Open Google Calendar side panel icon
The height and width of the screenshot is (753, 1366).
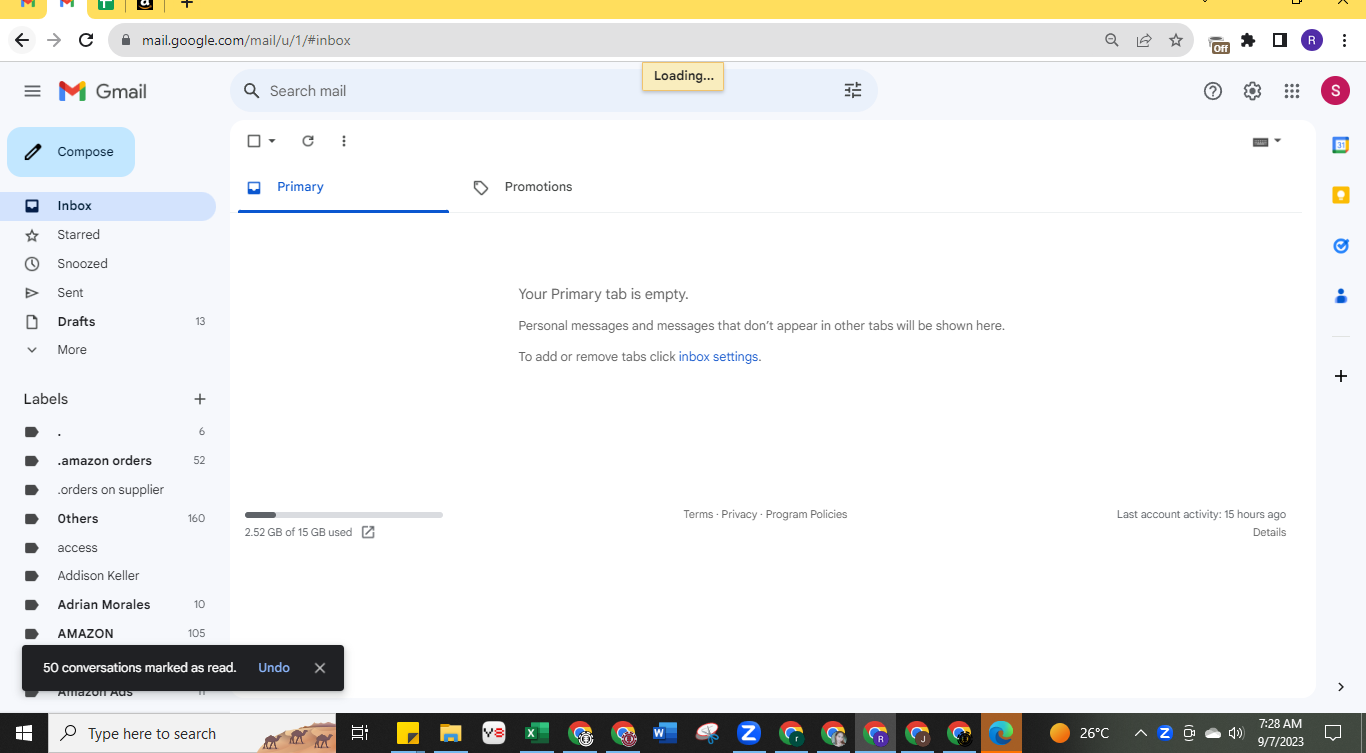1341,145
